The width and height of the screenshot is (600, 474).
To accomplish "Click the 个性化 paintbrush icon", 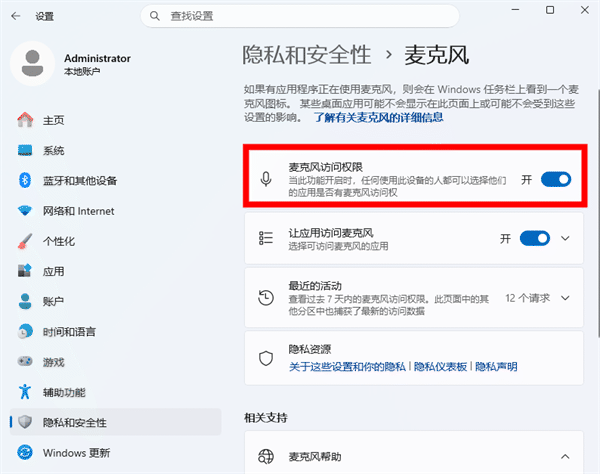I will (25, 241).
